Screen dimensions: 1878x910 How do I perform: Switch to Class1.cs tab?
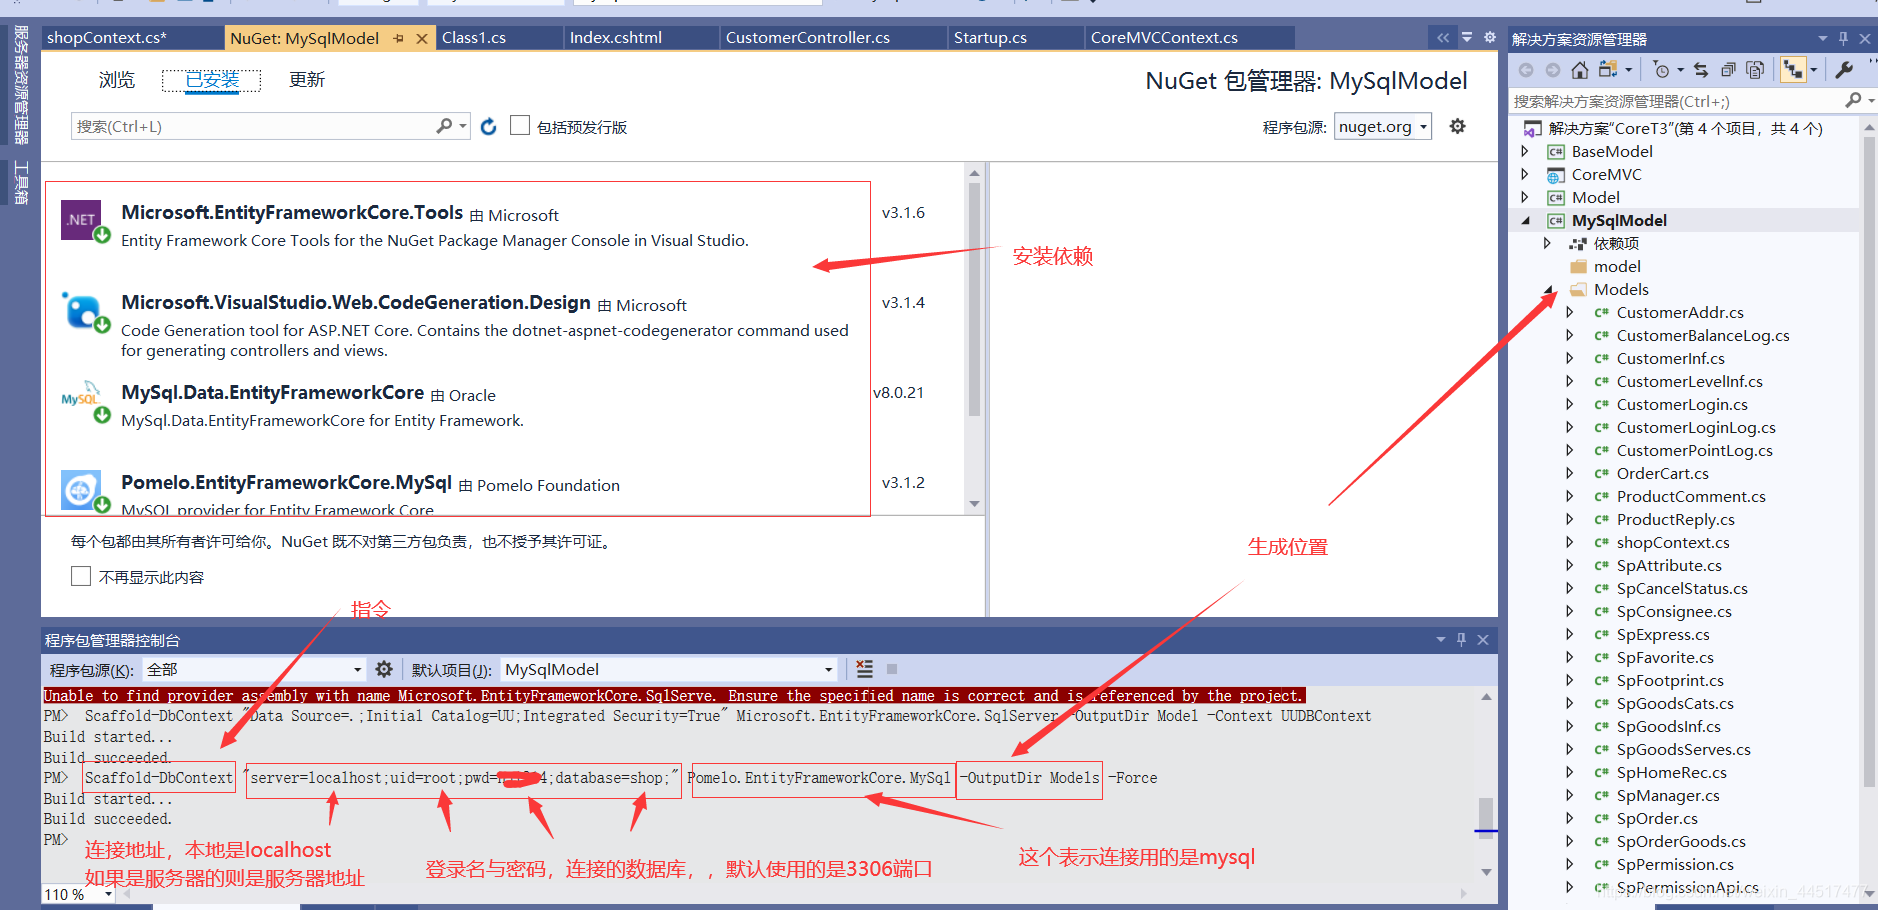coord(474,37)
